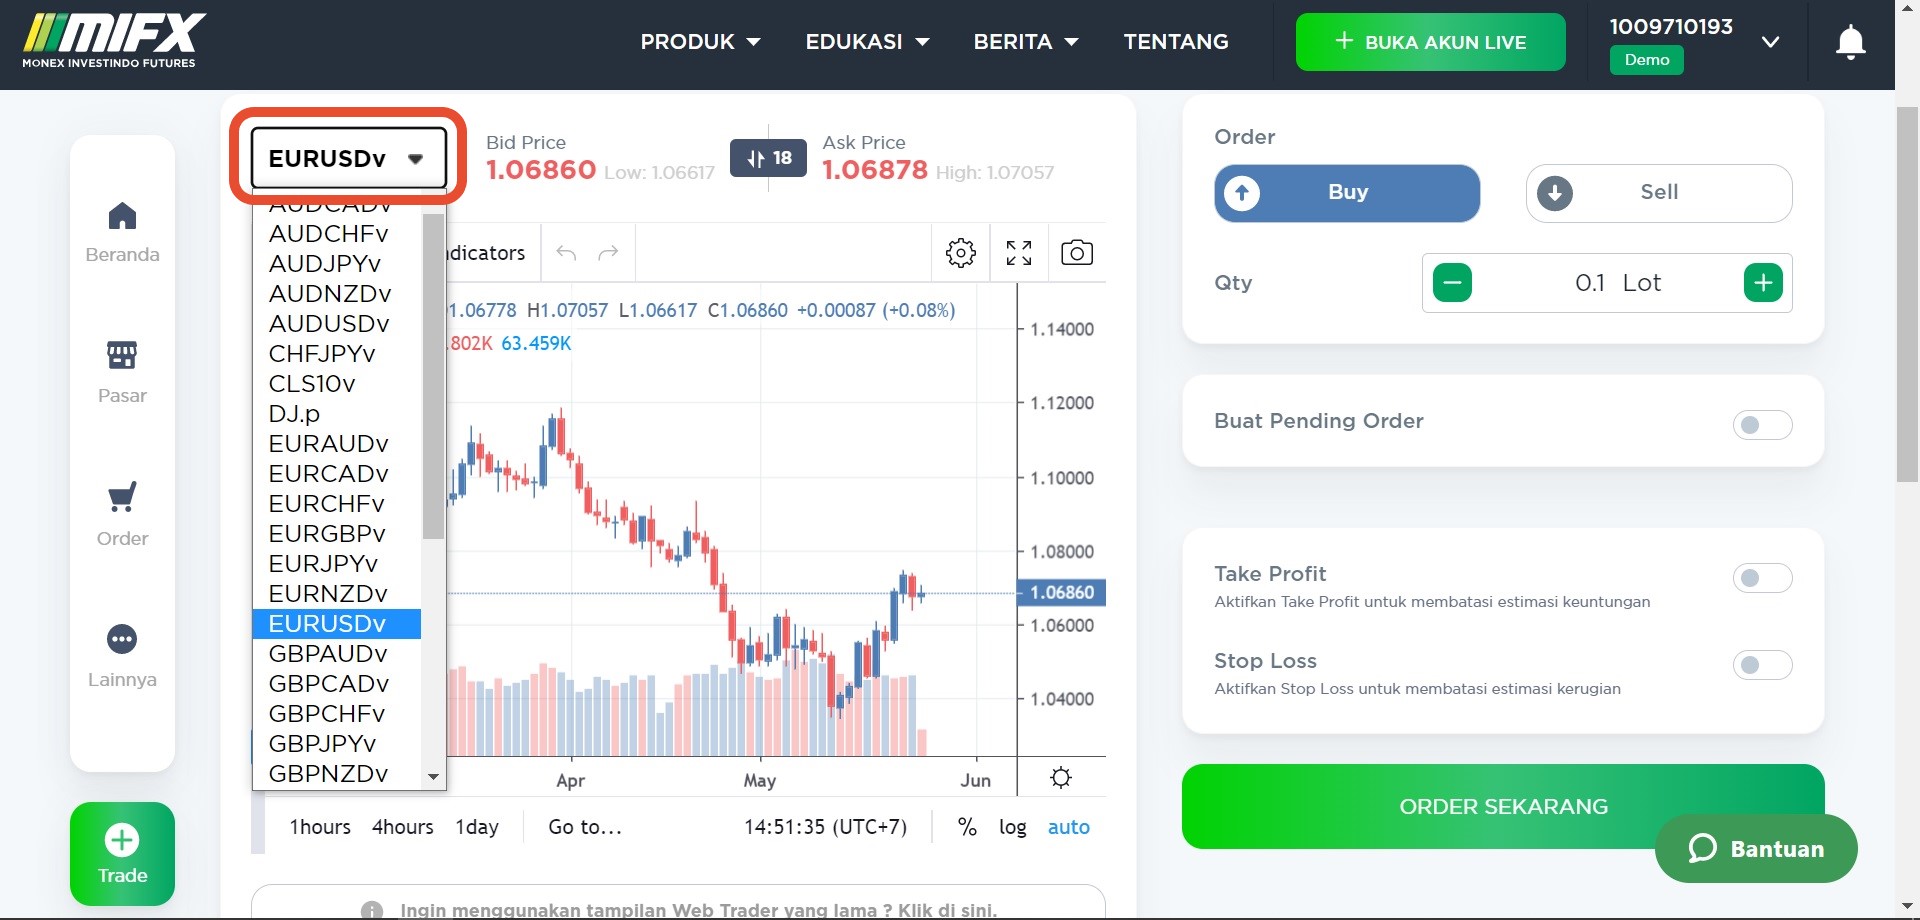Open Lainnya more options

122,656
